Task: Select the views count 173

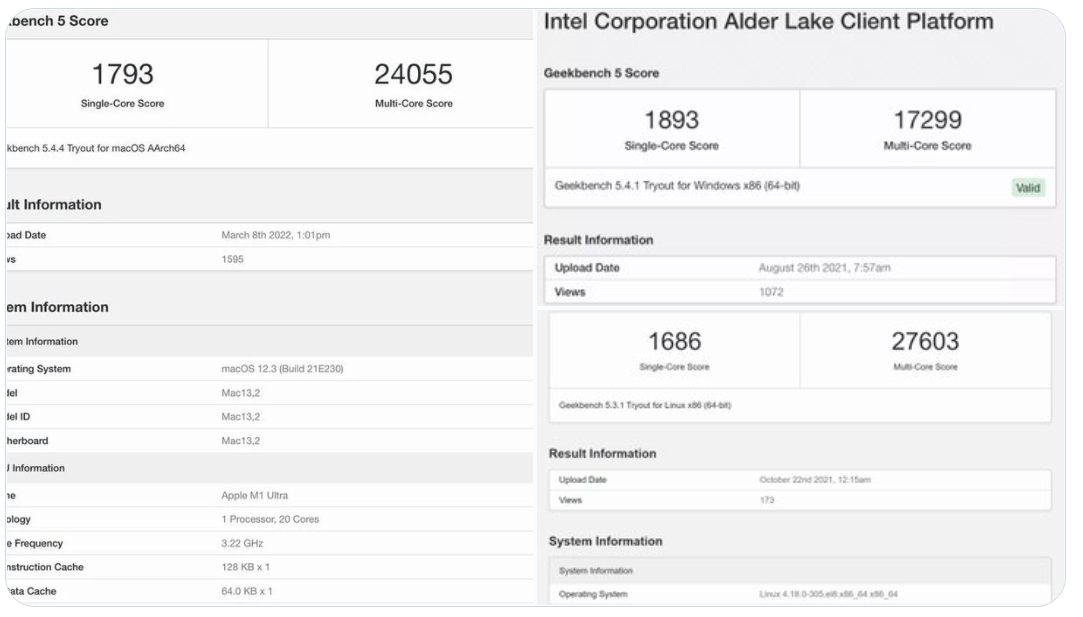Action: pos(767,500)
